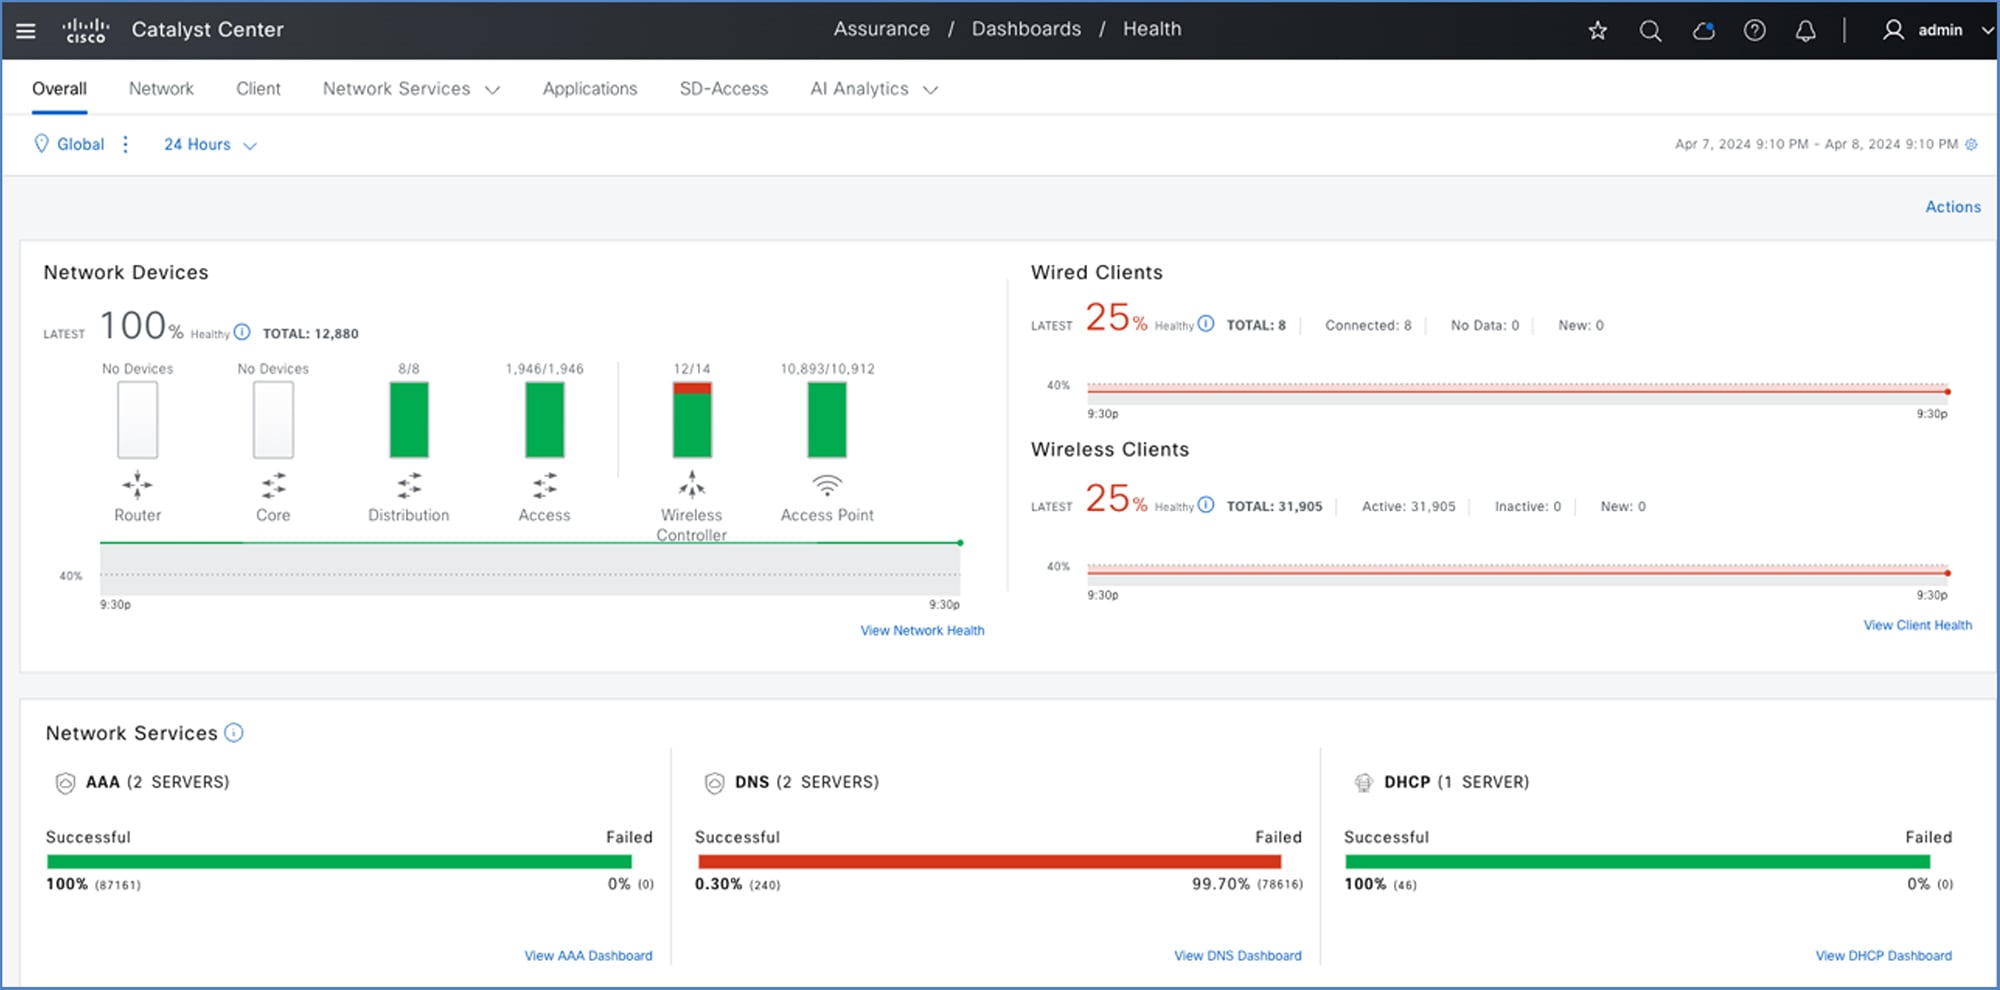The width and height of the screenshot is (2000, 990).
Task: Switch to the Network tab
Action: click(x=161, y=89)
